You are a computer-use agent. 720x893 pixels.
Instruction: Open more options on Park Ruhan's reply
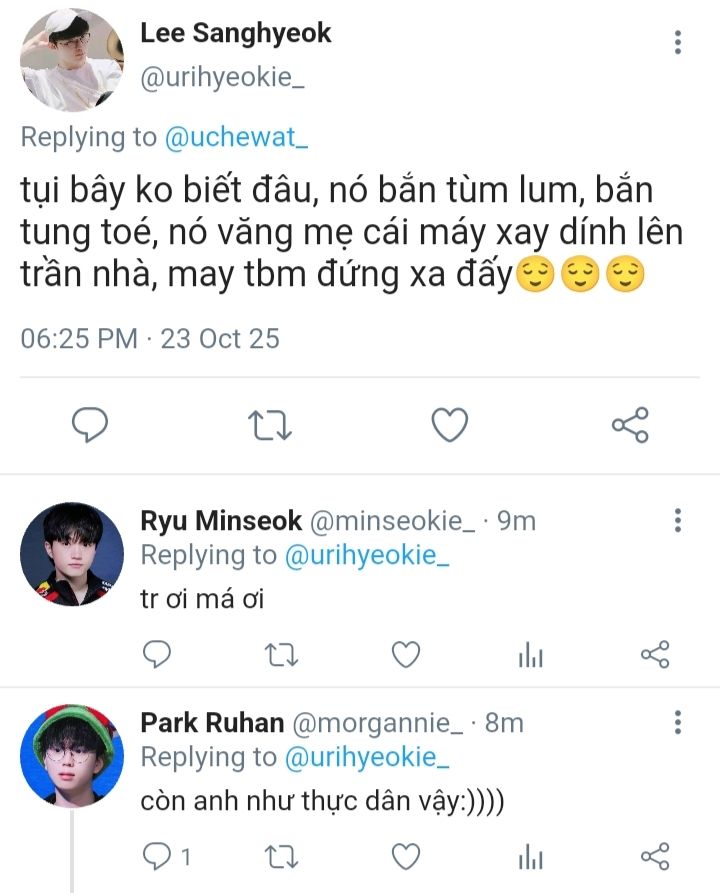[x=678, y=722]
